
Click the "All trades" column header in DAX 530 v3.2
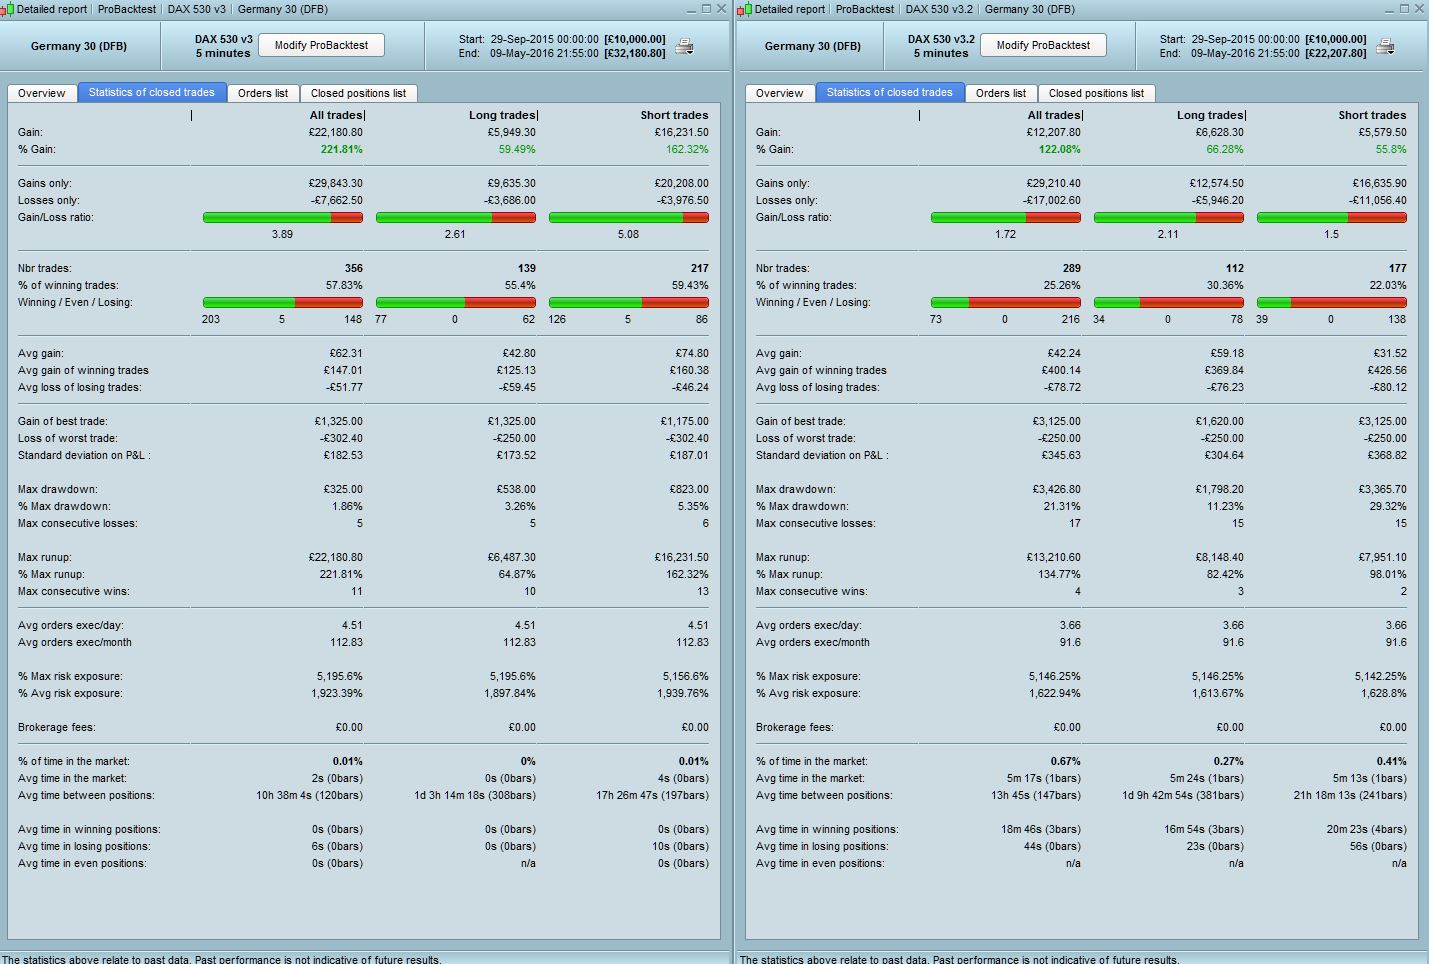[x=1054, y=115]
